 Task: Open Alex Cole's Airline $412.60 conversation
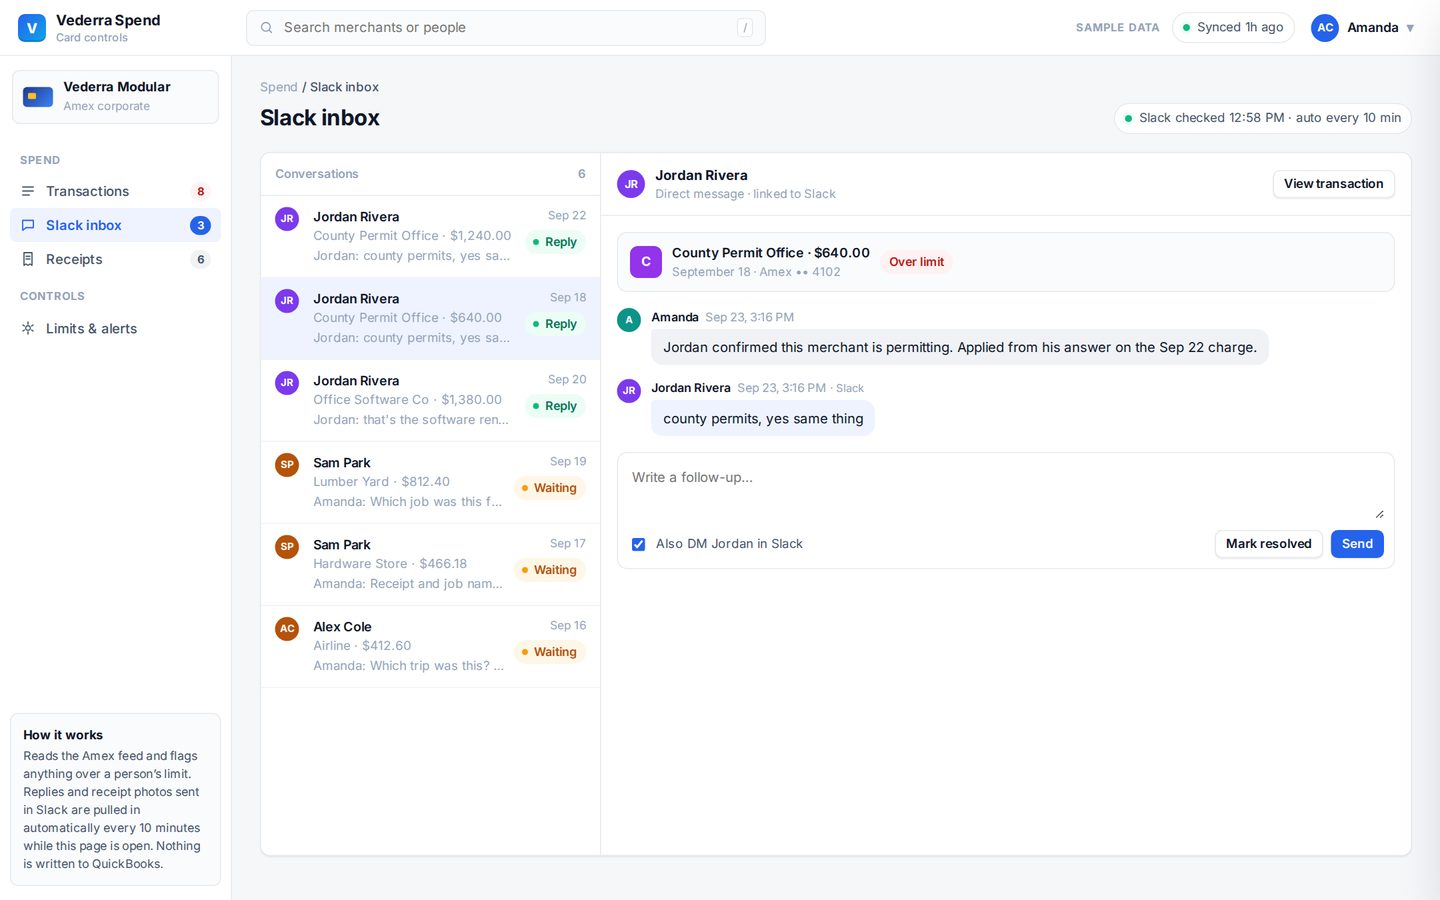[x=430, y=646]
